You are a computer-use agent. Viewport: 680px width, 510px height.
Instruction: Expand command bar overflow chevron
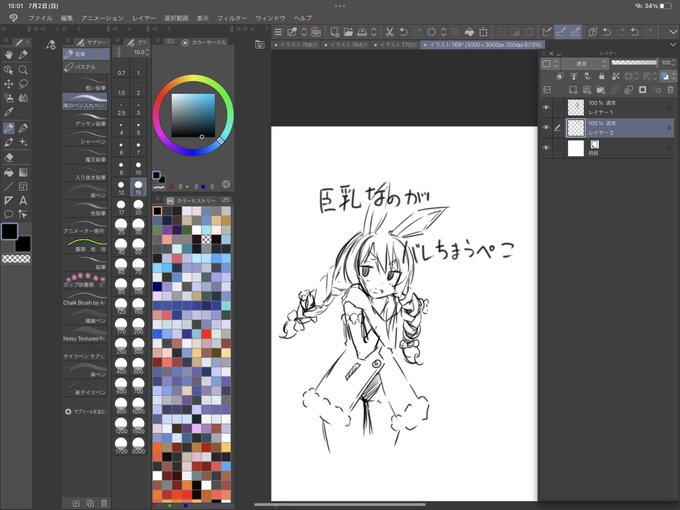pyautogui.click(x=673, y=32)
